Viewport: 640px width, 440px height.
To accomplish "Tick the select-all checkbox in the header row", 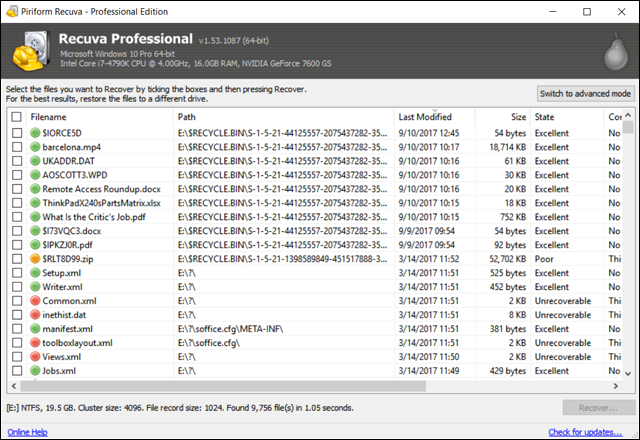I will coord(16,117).
